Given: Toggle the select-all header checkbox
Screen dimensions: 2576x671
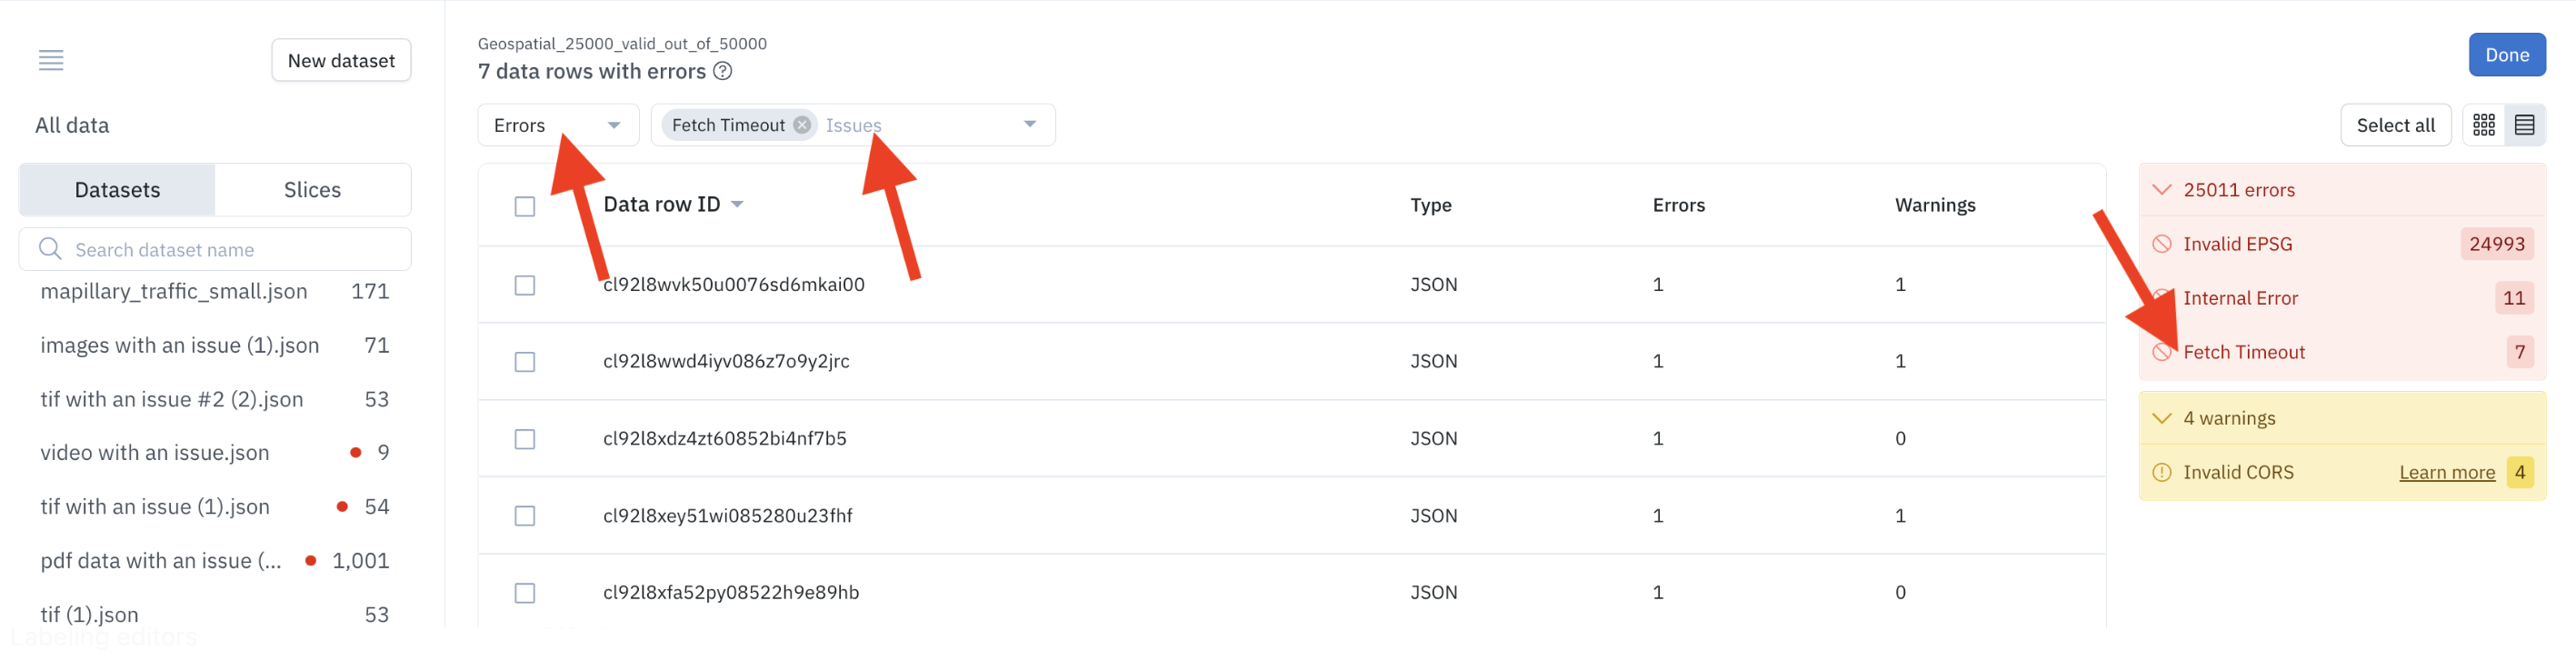Looking at the screenshot, I should [525, 206].
